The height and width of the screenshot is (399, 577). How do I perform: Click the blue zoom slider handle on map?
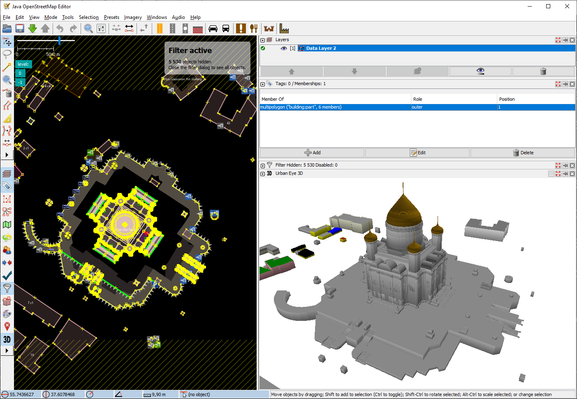coord(59,40)
